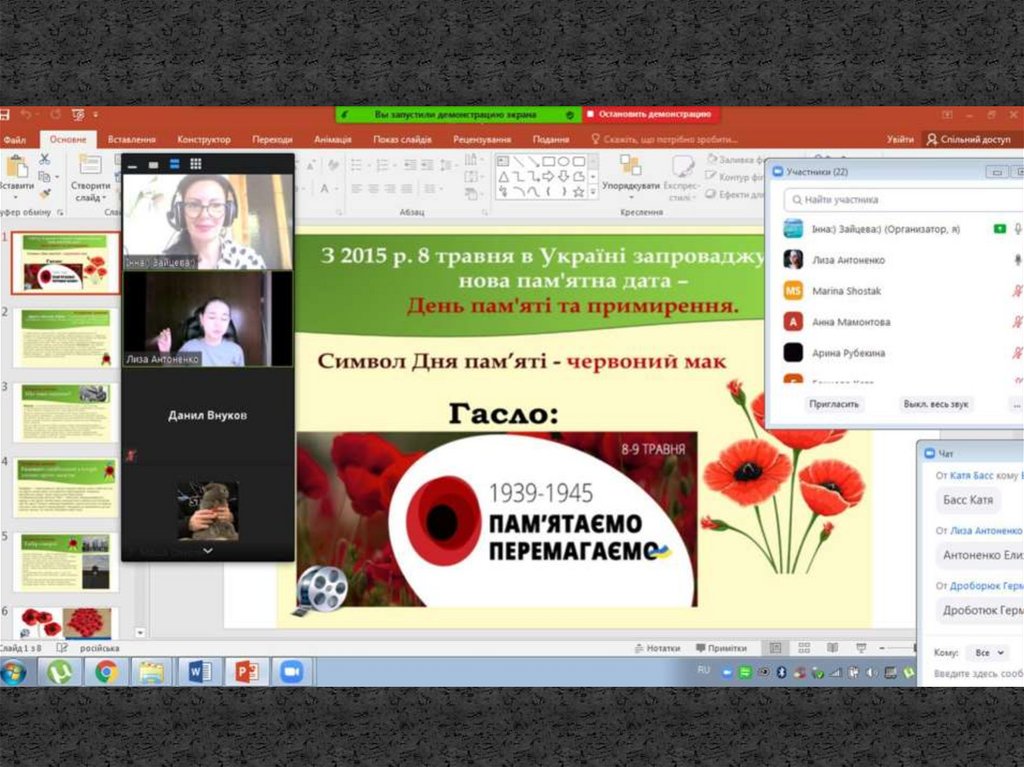
Task: Open the Zoom app from the taskbar
Action: [291, 672]
